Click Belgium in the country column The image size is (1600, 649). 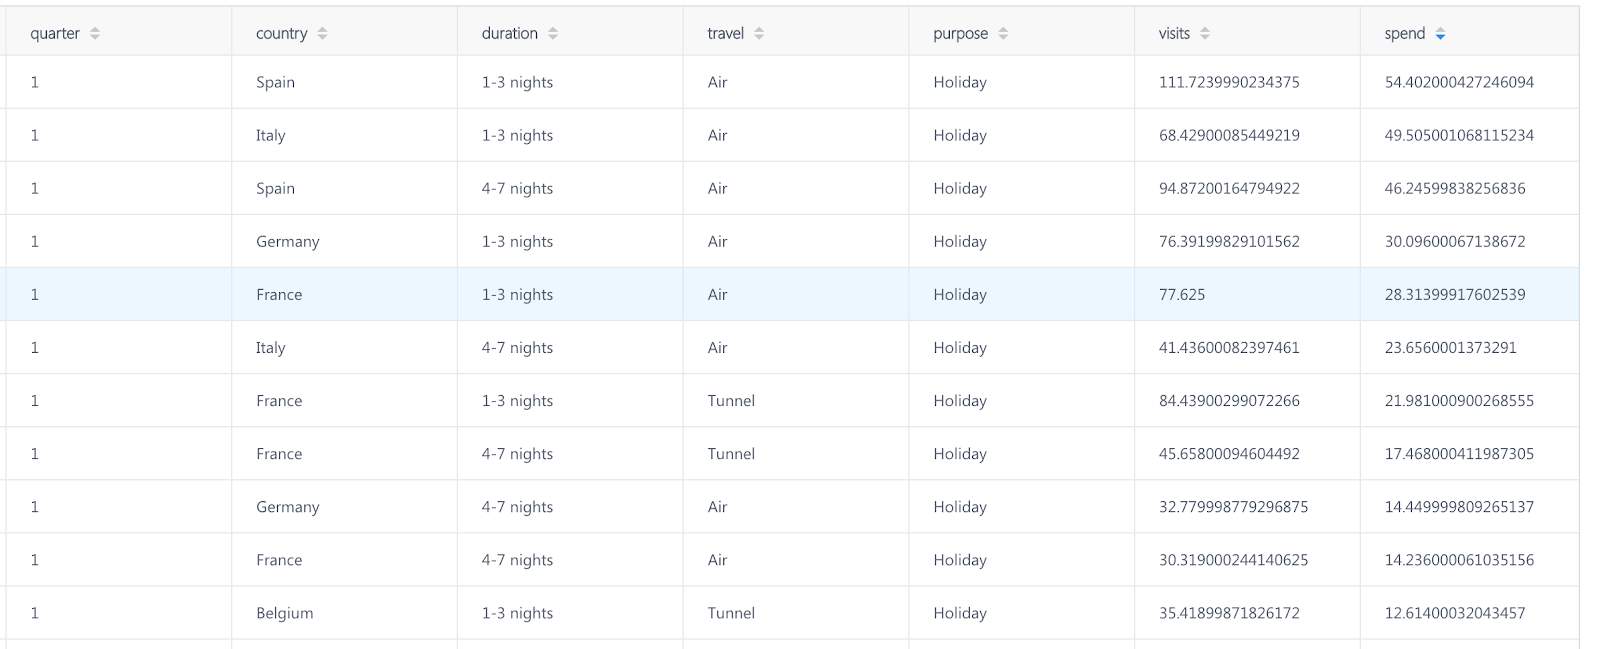point(284,613)
